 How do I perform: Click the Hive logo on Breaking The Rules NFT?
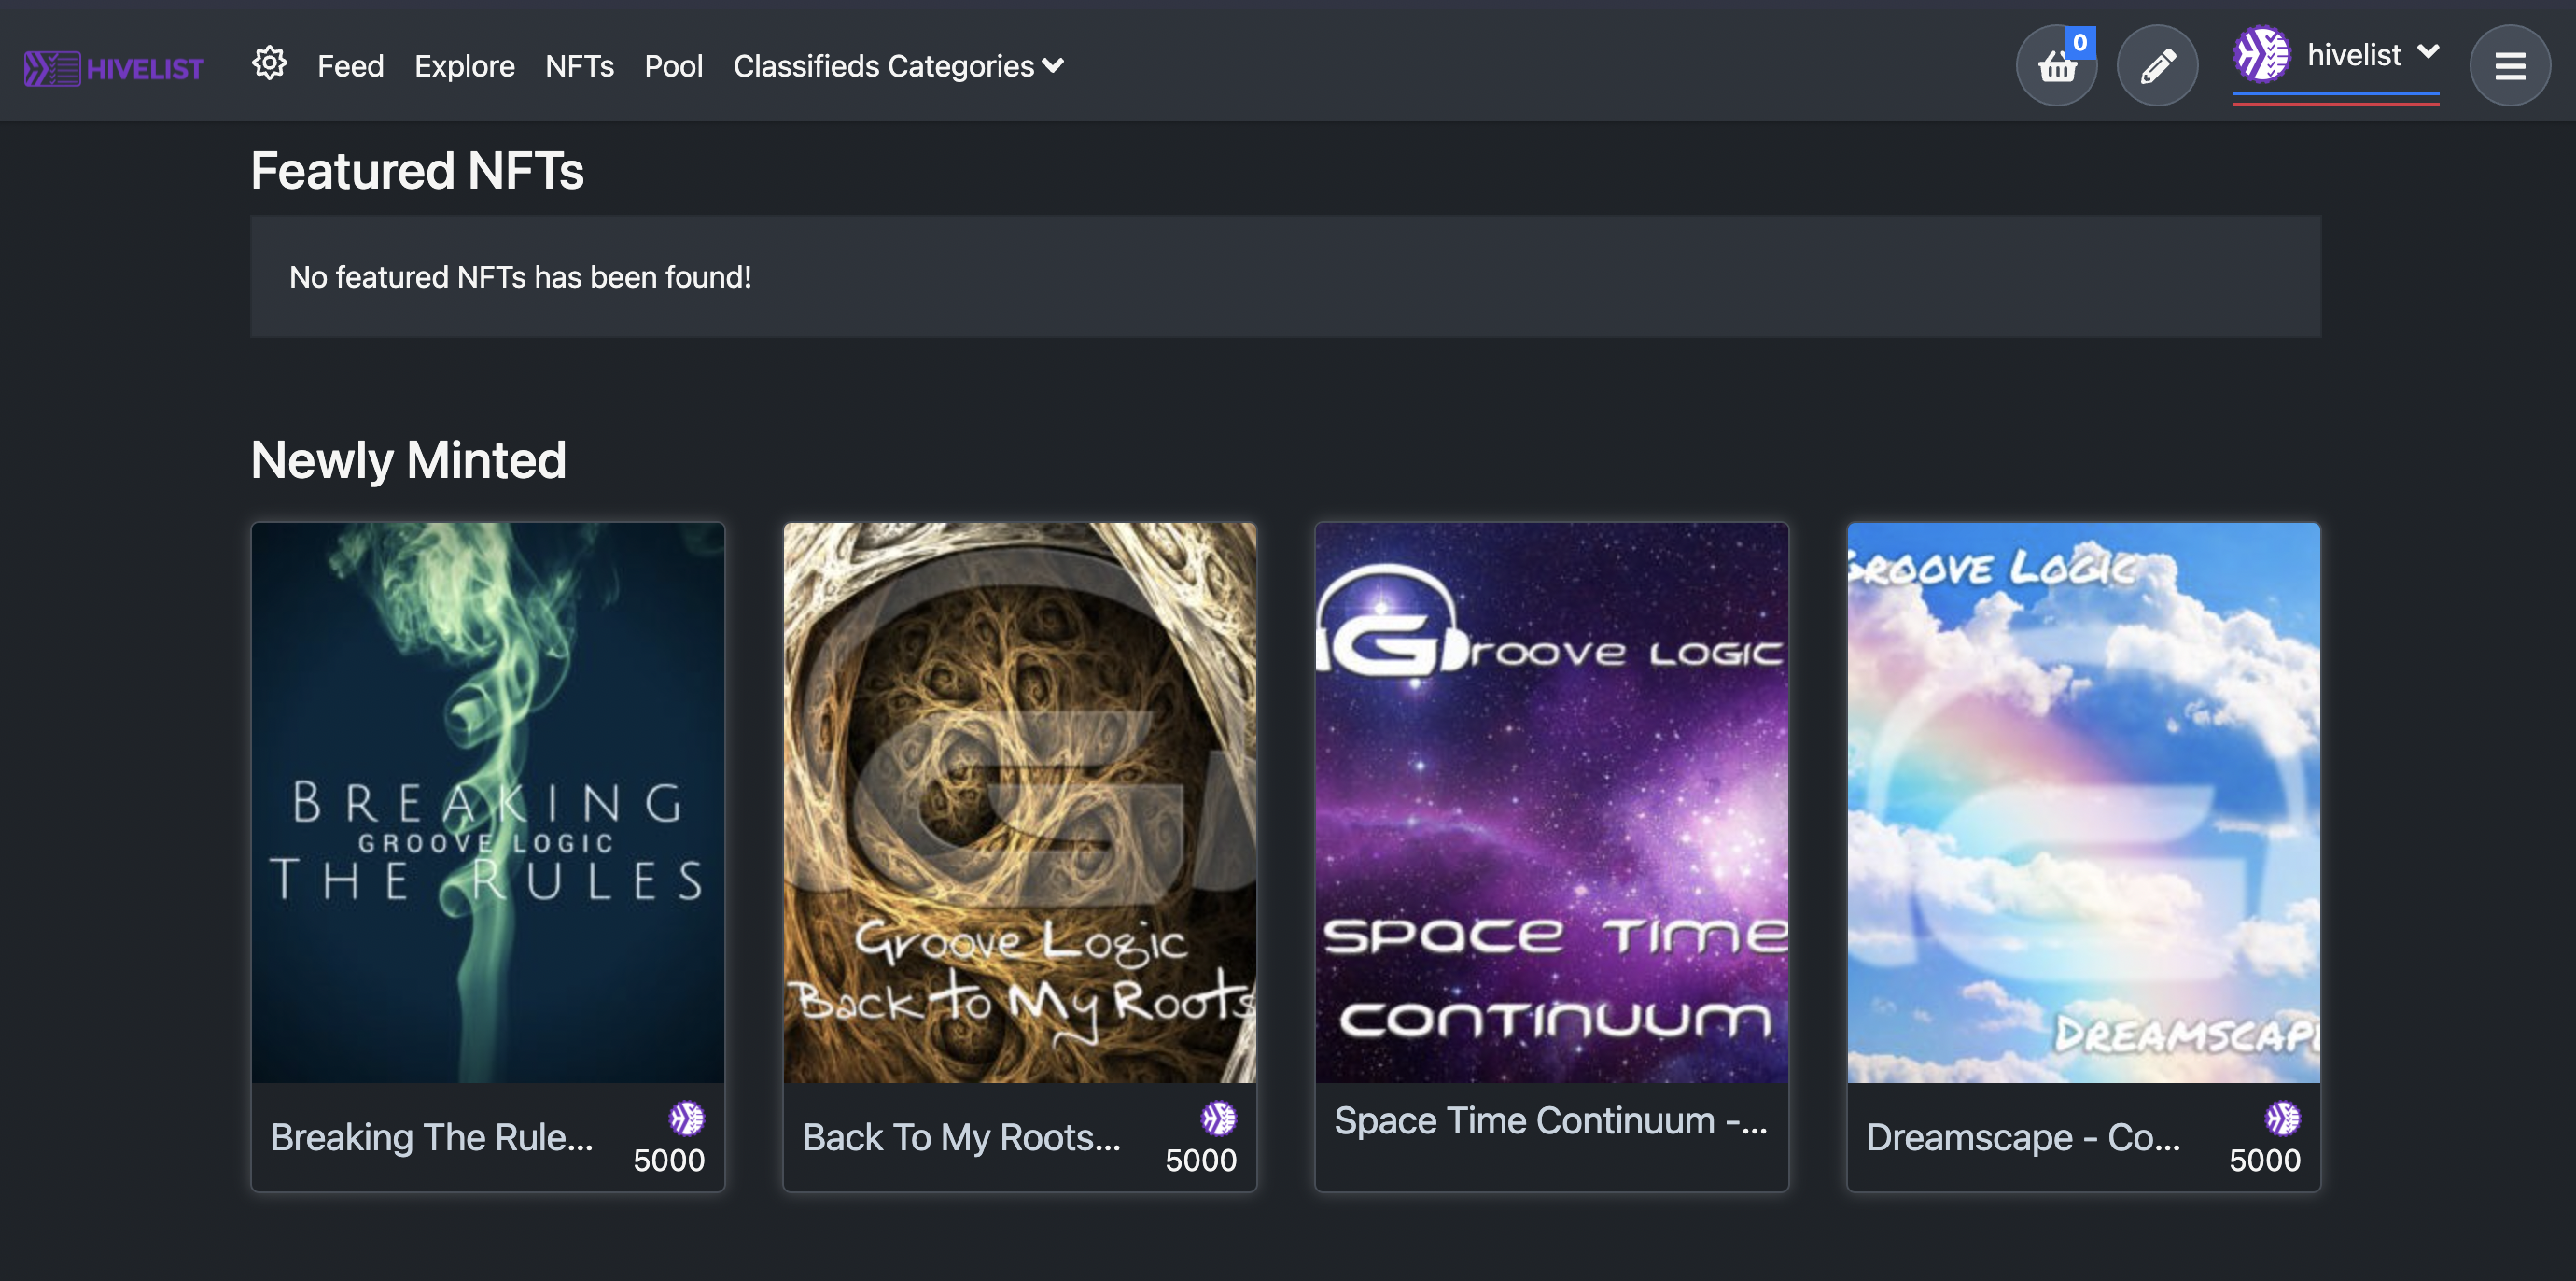coord(689,1119)
